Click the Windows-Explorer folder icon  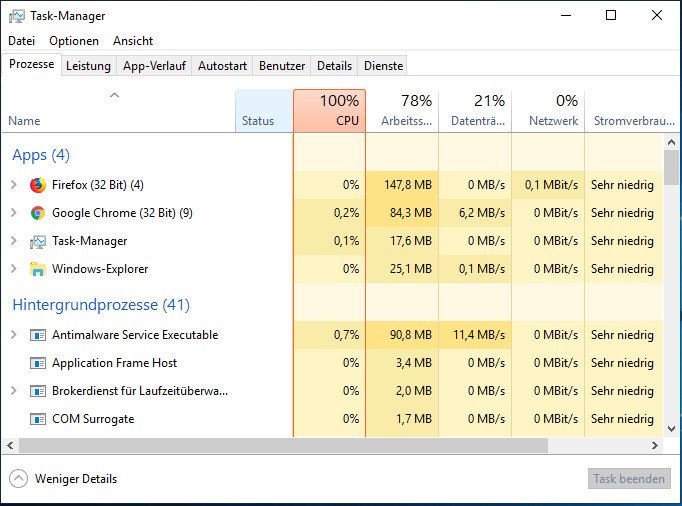click(38, 269)
